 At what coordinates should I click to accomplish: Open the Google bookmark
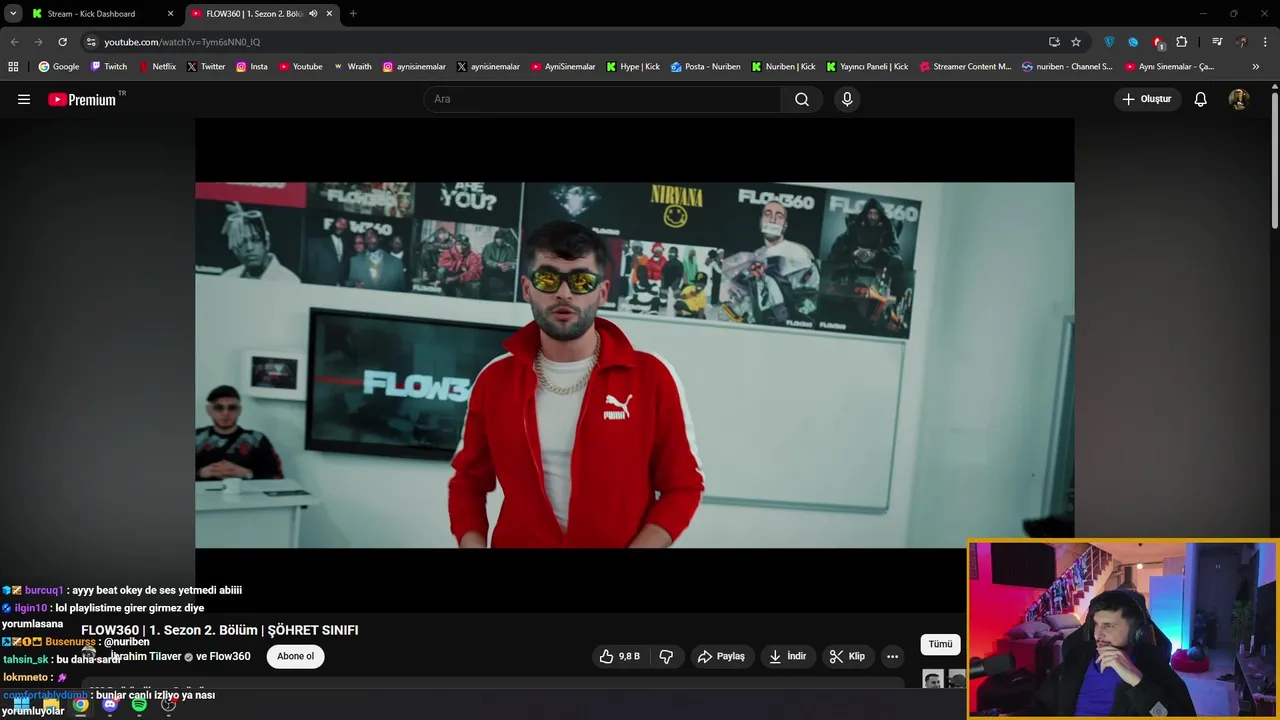[x=59, y=67]
